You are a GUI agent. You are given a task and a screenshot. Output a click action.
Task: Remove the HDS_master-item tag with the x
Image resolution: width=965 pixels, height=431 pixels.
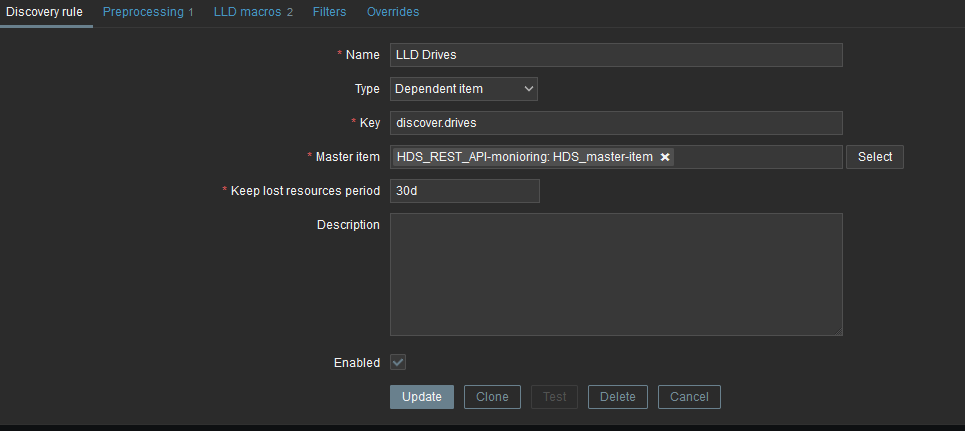665,157
